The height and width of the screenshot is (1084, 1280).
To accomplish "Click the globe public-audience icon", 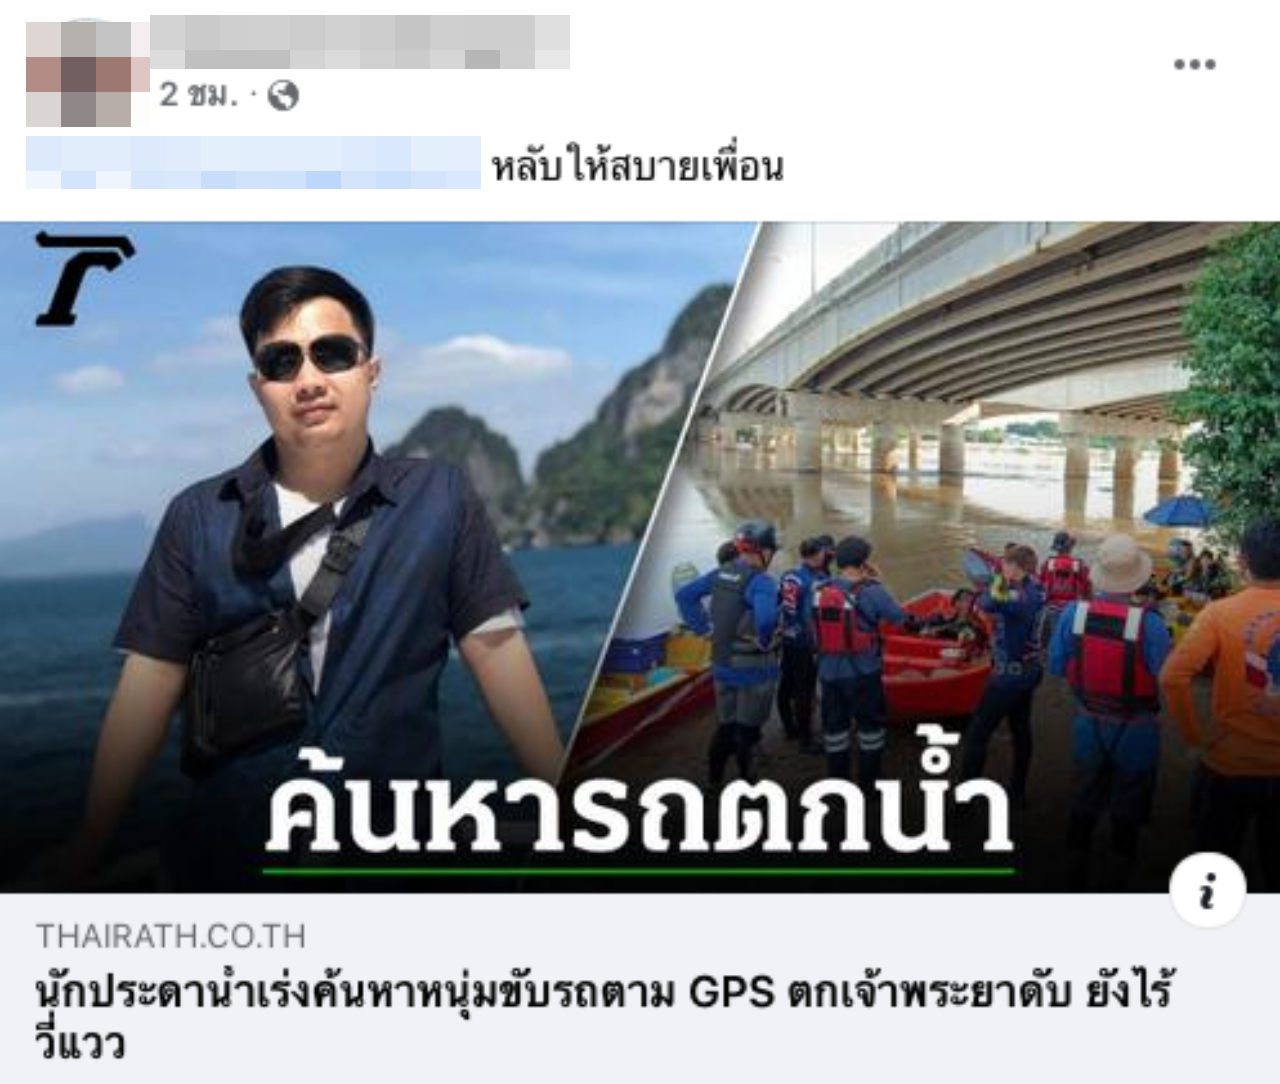I will [x=284, y=95].
